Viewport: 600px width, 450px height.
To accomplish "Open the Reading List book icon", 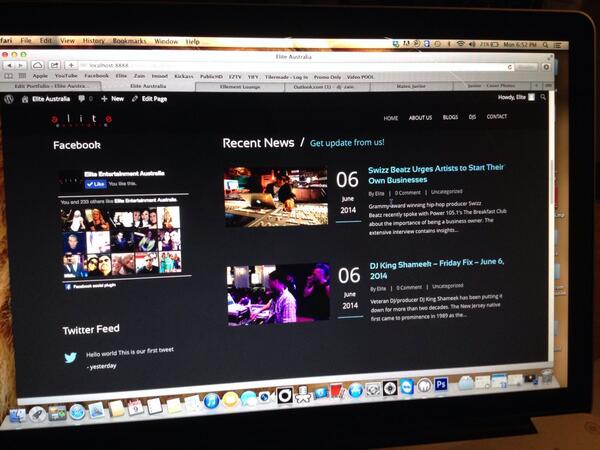I will (x=8, y=76).
